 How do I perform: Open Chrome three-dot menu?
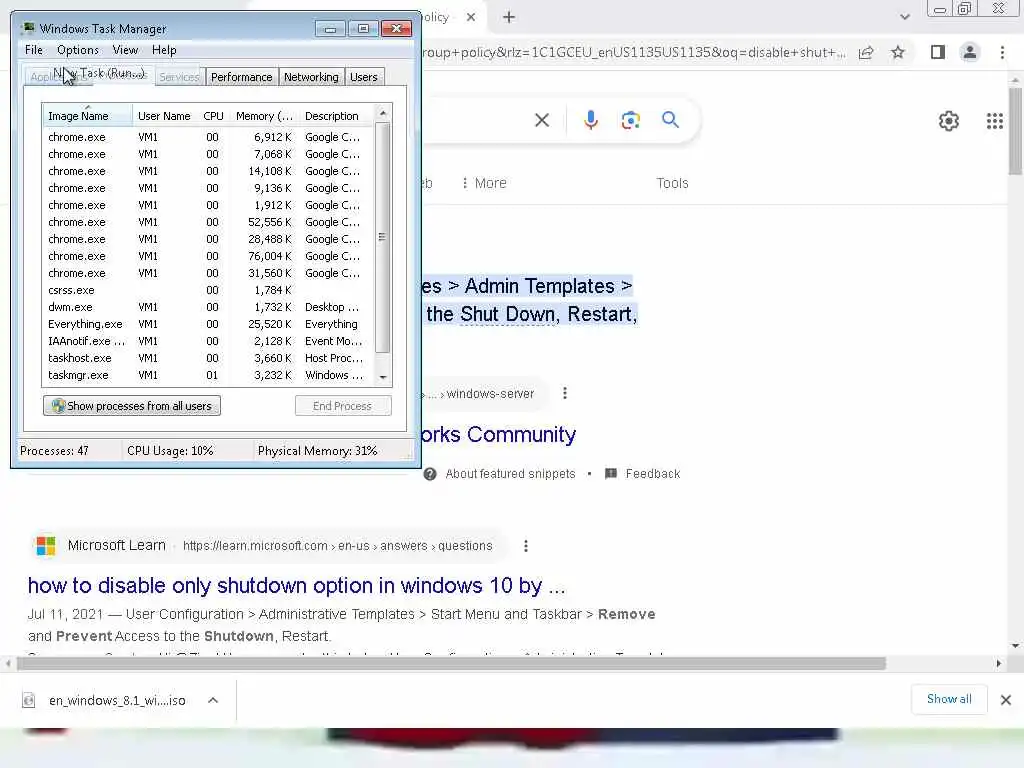[1002, 52]
